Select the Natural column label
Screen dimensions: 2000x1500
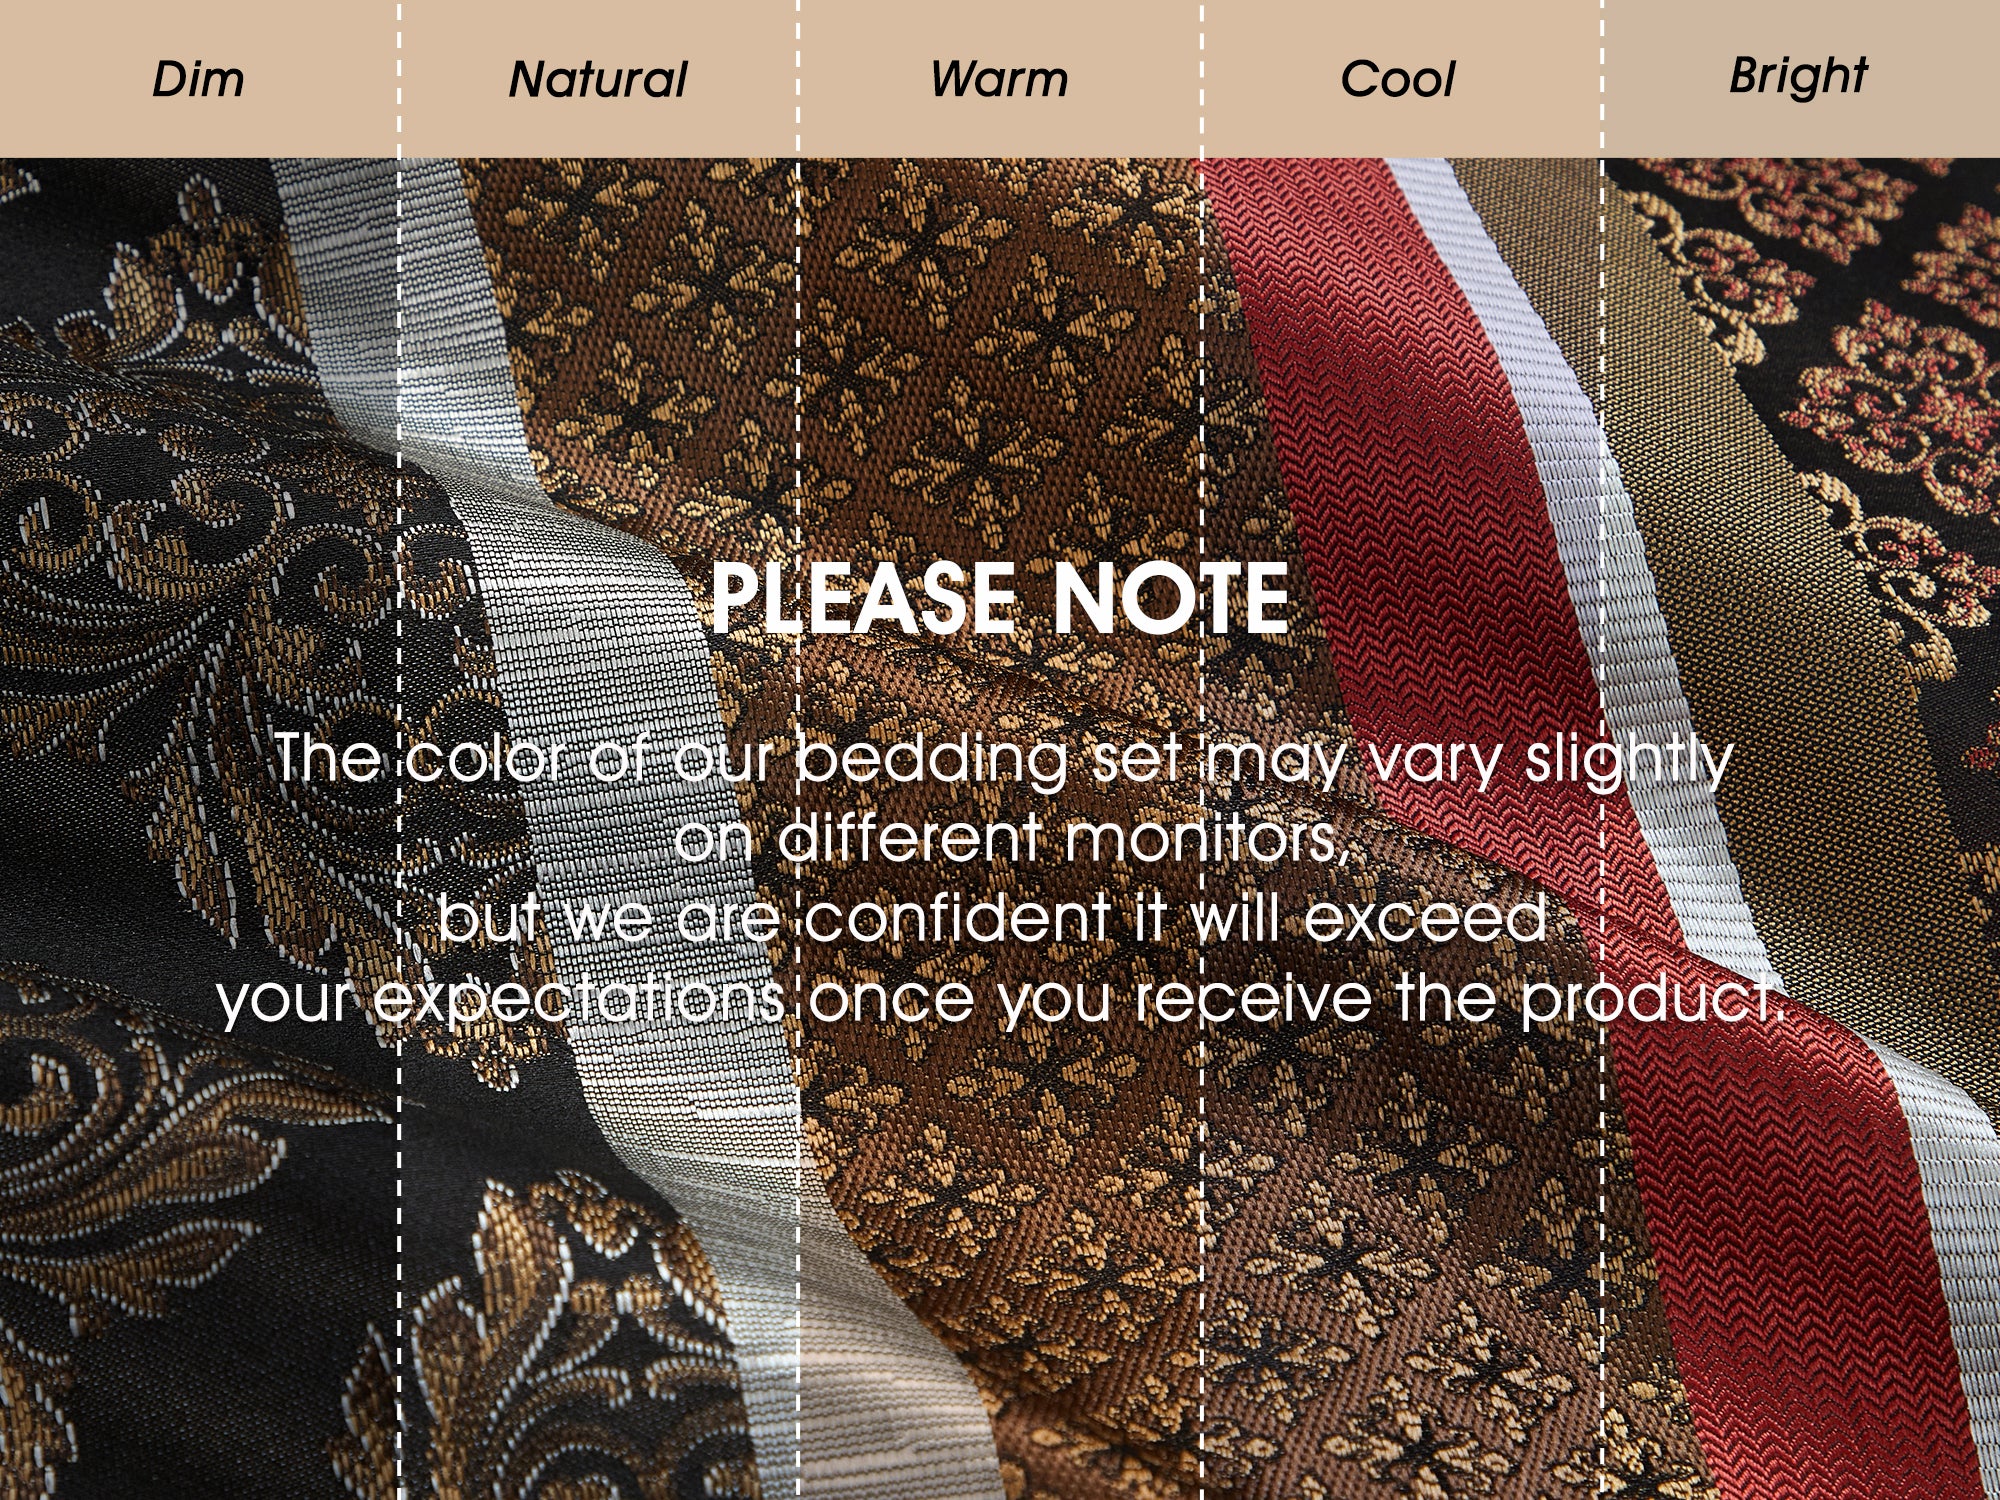[x=598, y=79]
